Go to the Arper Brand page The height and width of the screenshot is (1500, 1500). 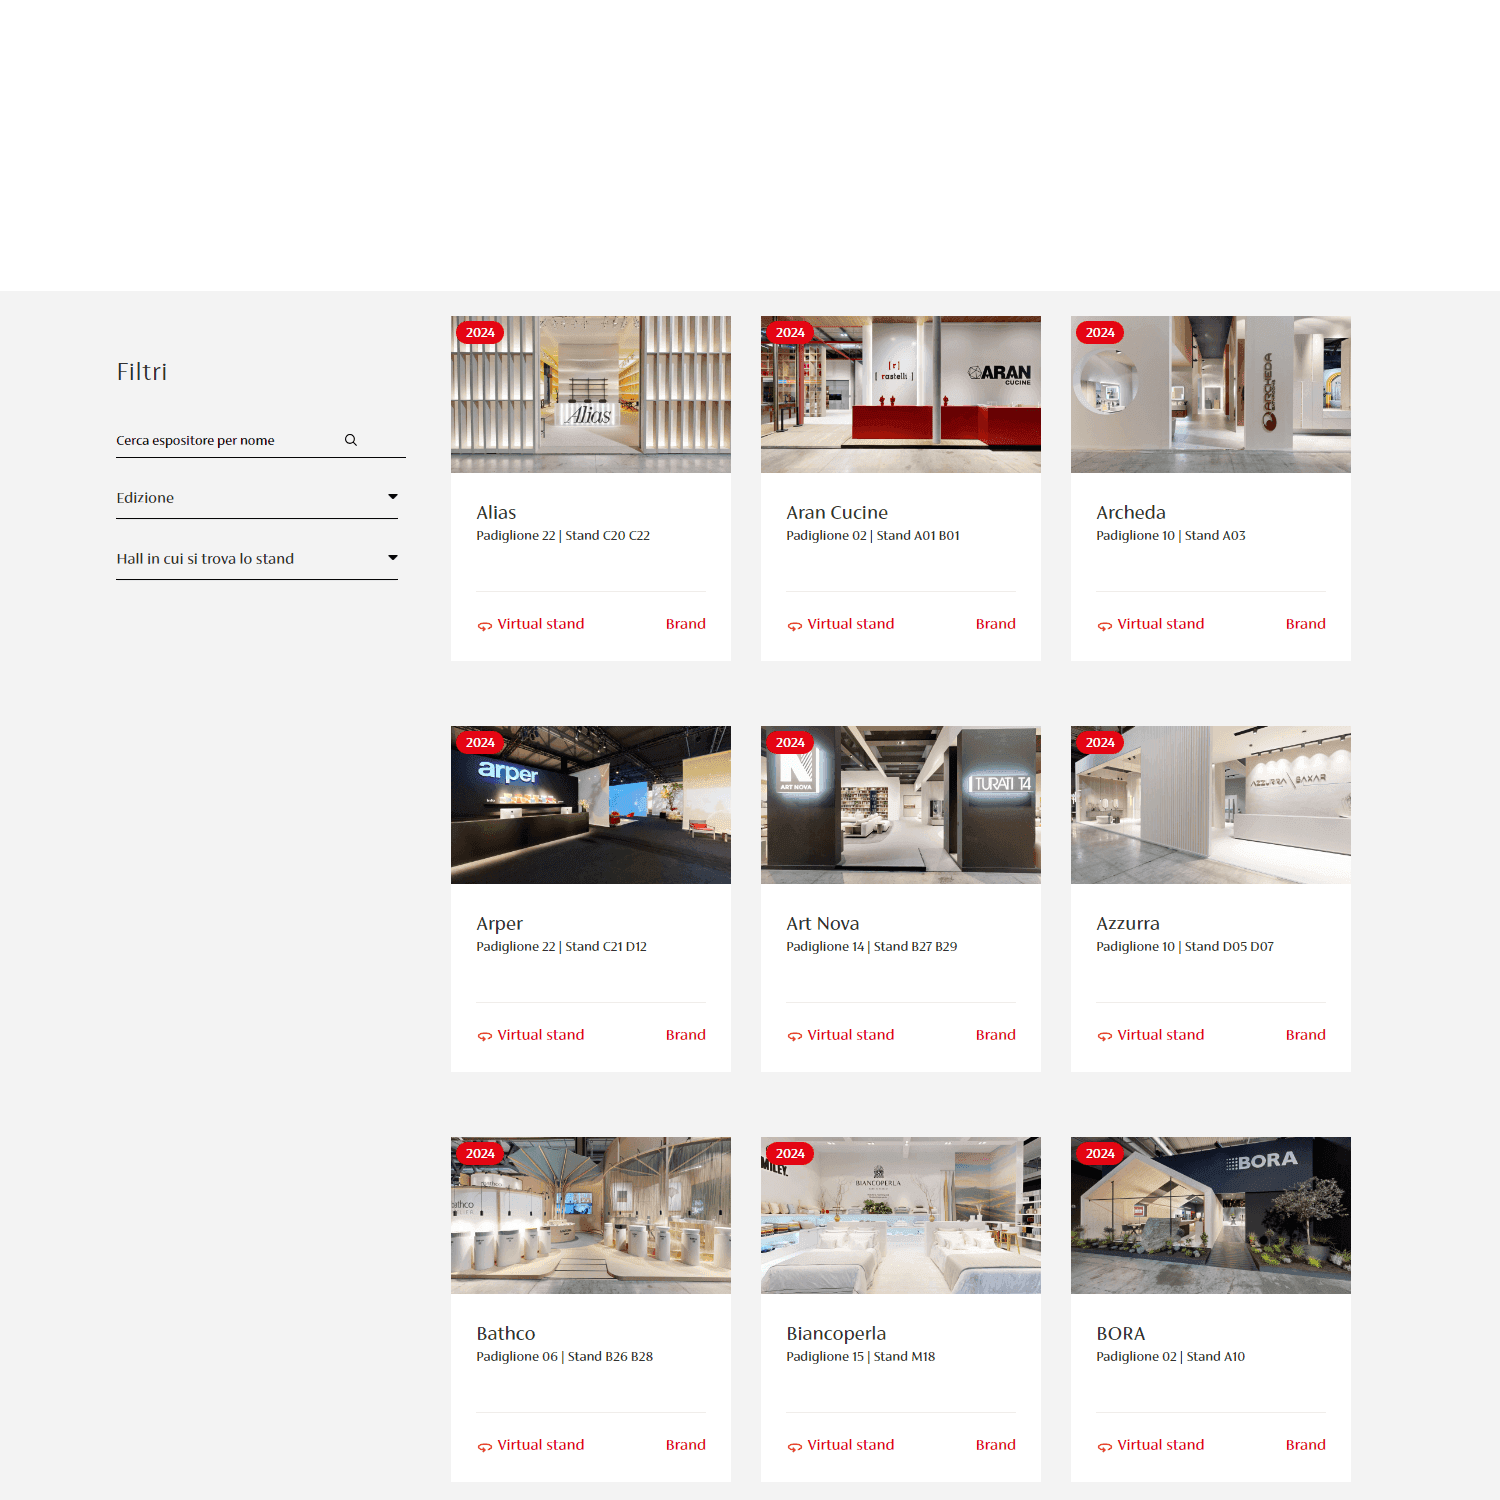[x=686, y=1035]
